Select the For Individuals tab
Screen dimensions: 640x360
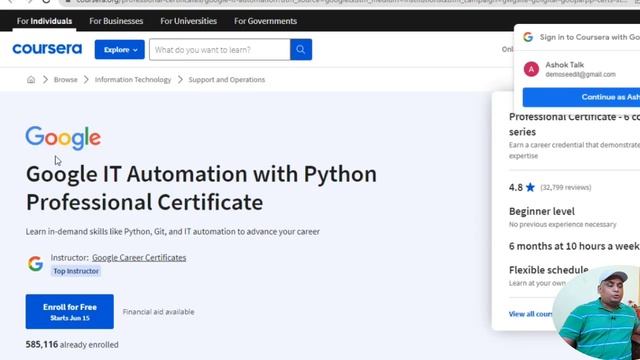coord(44,21)
